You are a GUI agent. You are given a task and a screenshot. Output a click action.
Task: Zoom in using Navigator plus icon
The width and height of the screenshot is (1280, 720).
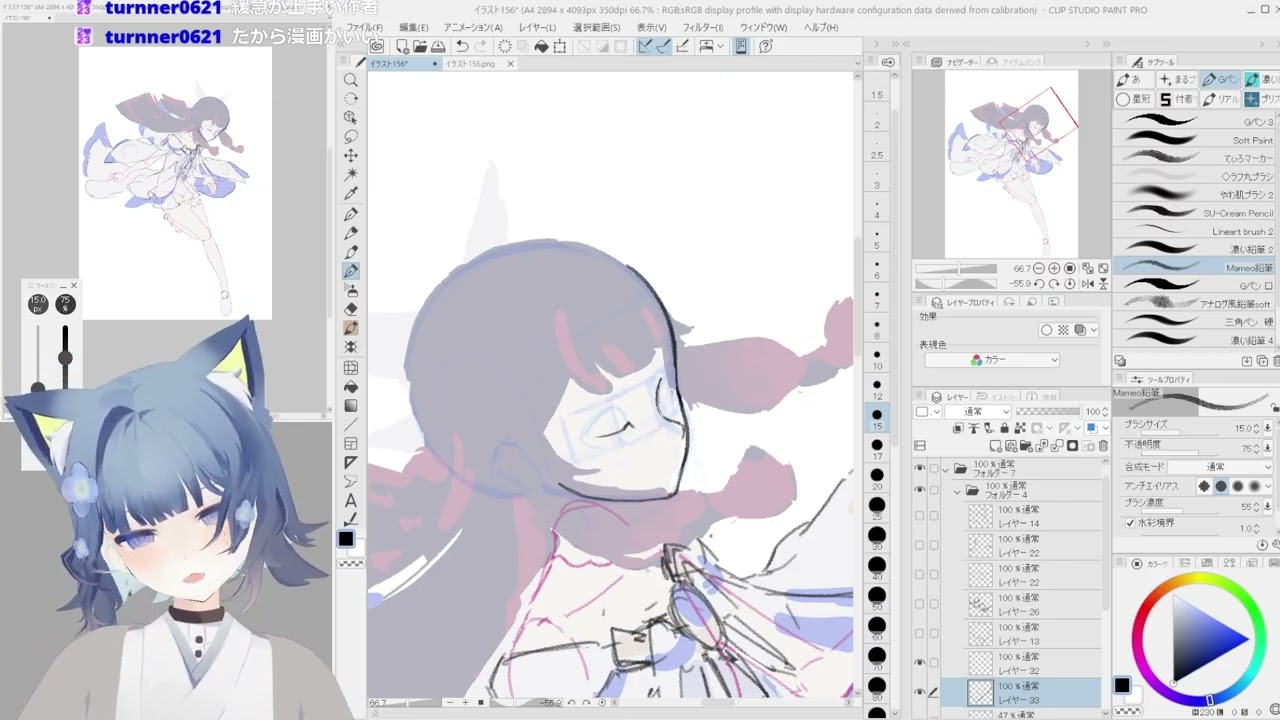(x=1054, y=268)
